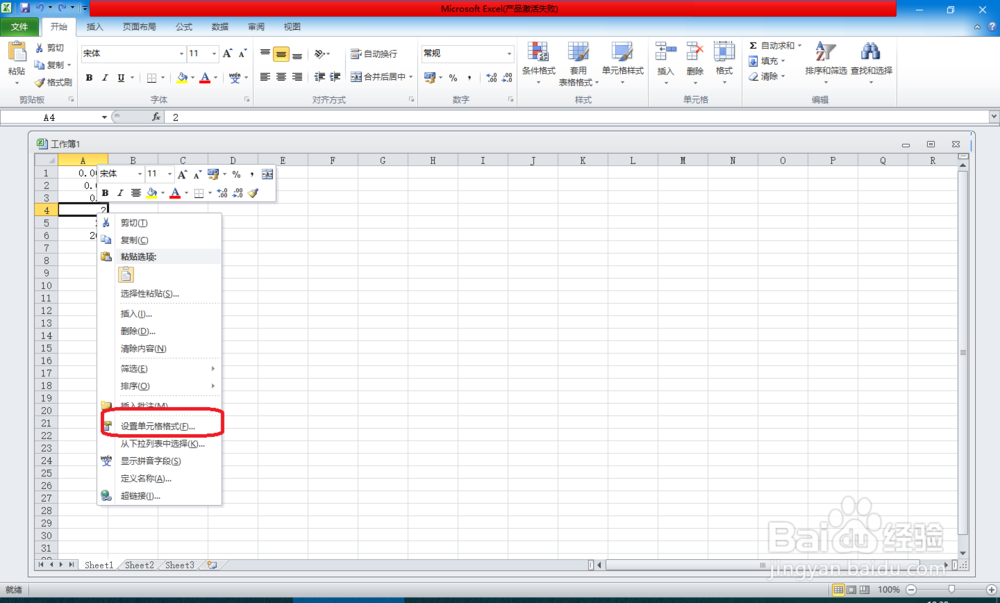Click the ribbon red font color icon
The width and height of the screenshot is (1000, 603).
(205, 78)
